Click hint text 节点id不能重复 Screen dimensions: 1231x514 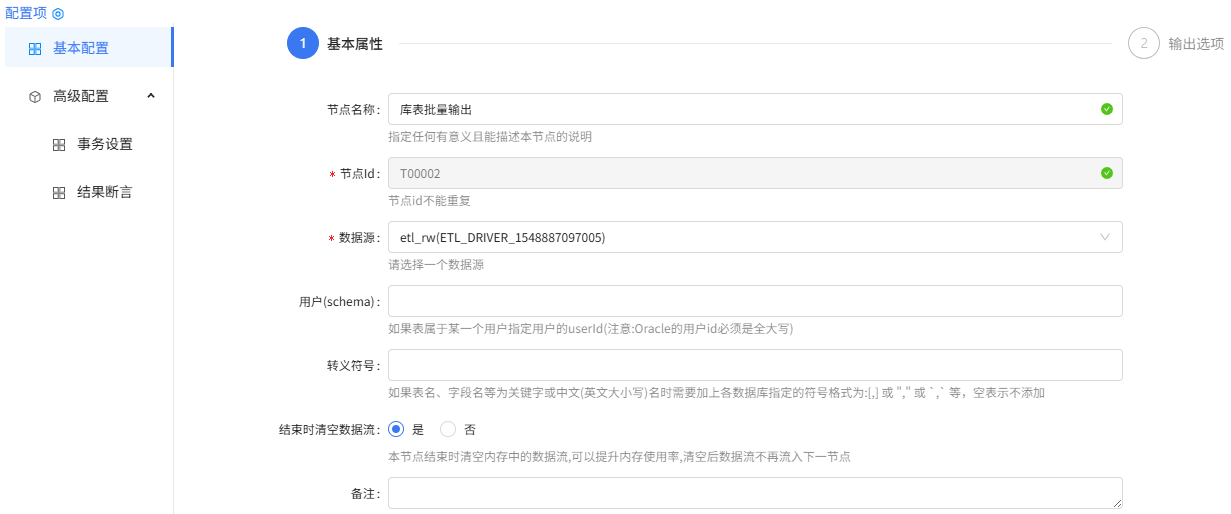tap(429, 201)
